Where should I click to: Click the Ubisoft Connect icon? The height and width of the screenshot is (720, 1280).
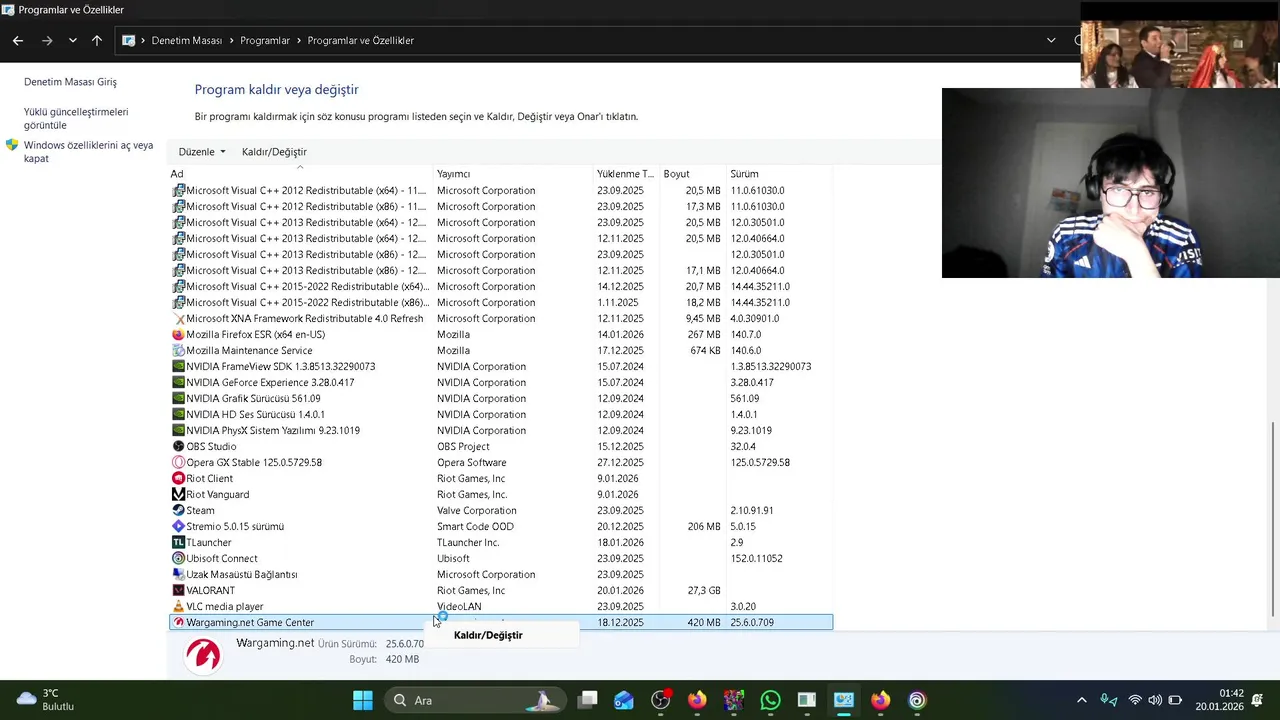click(x=179, y=558)
